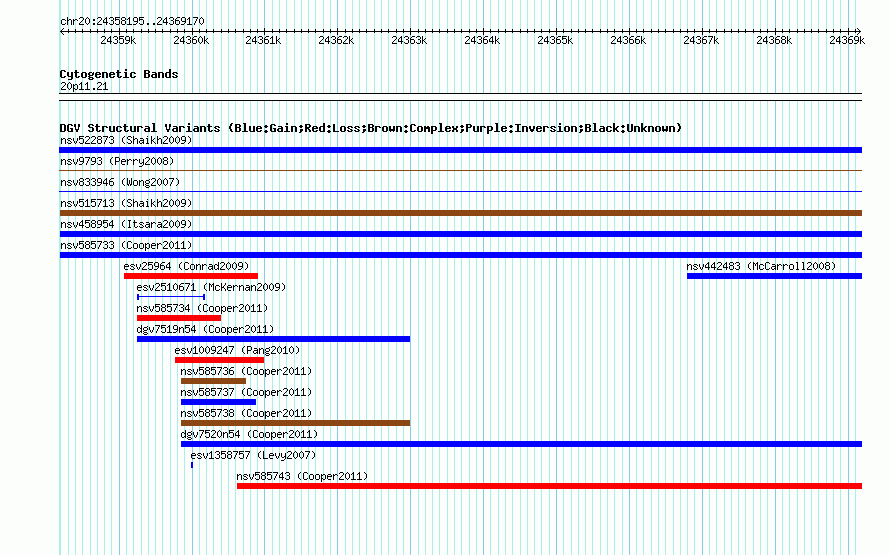Select the red nsv585743 loss bar
This screenshot has height=555, width=890.
(549, 486)
